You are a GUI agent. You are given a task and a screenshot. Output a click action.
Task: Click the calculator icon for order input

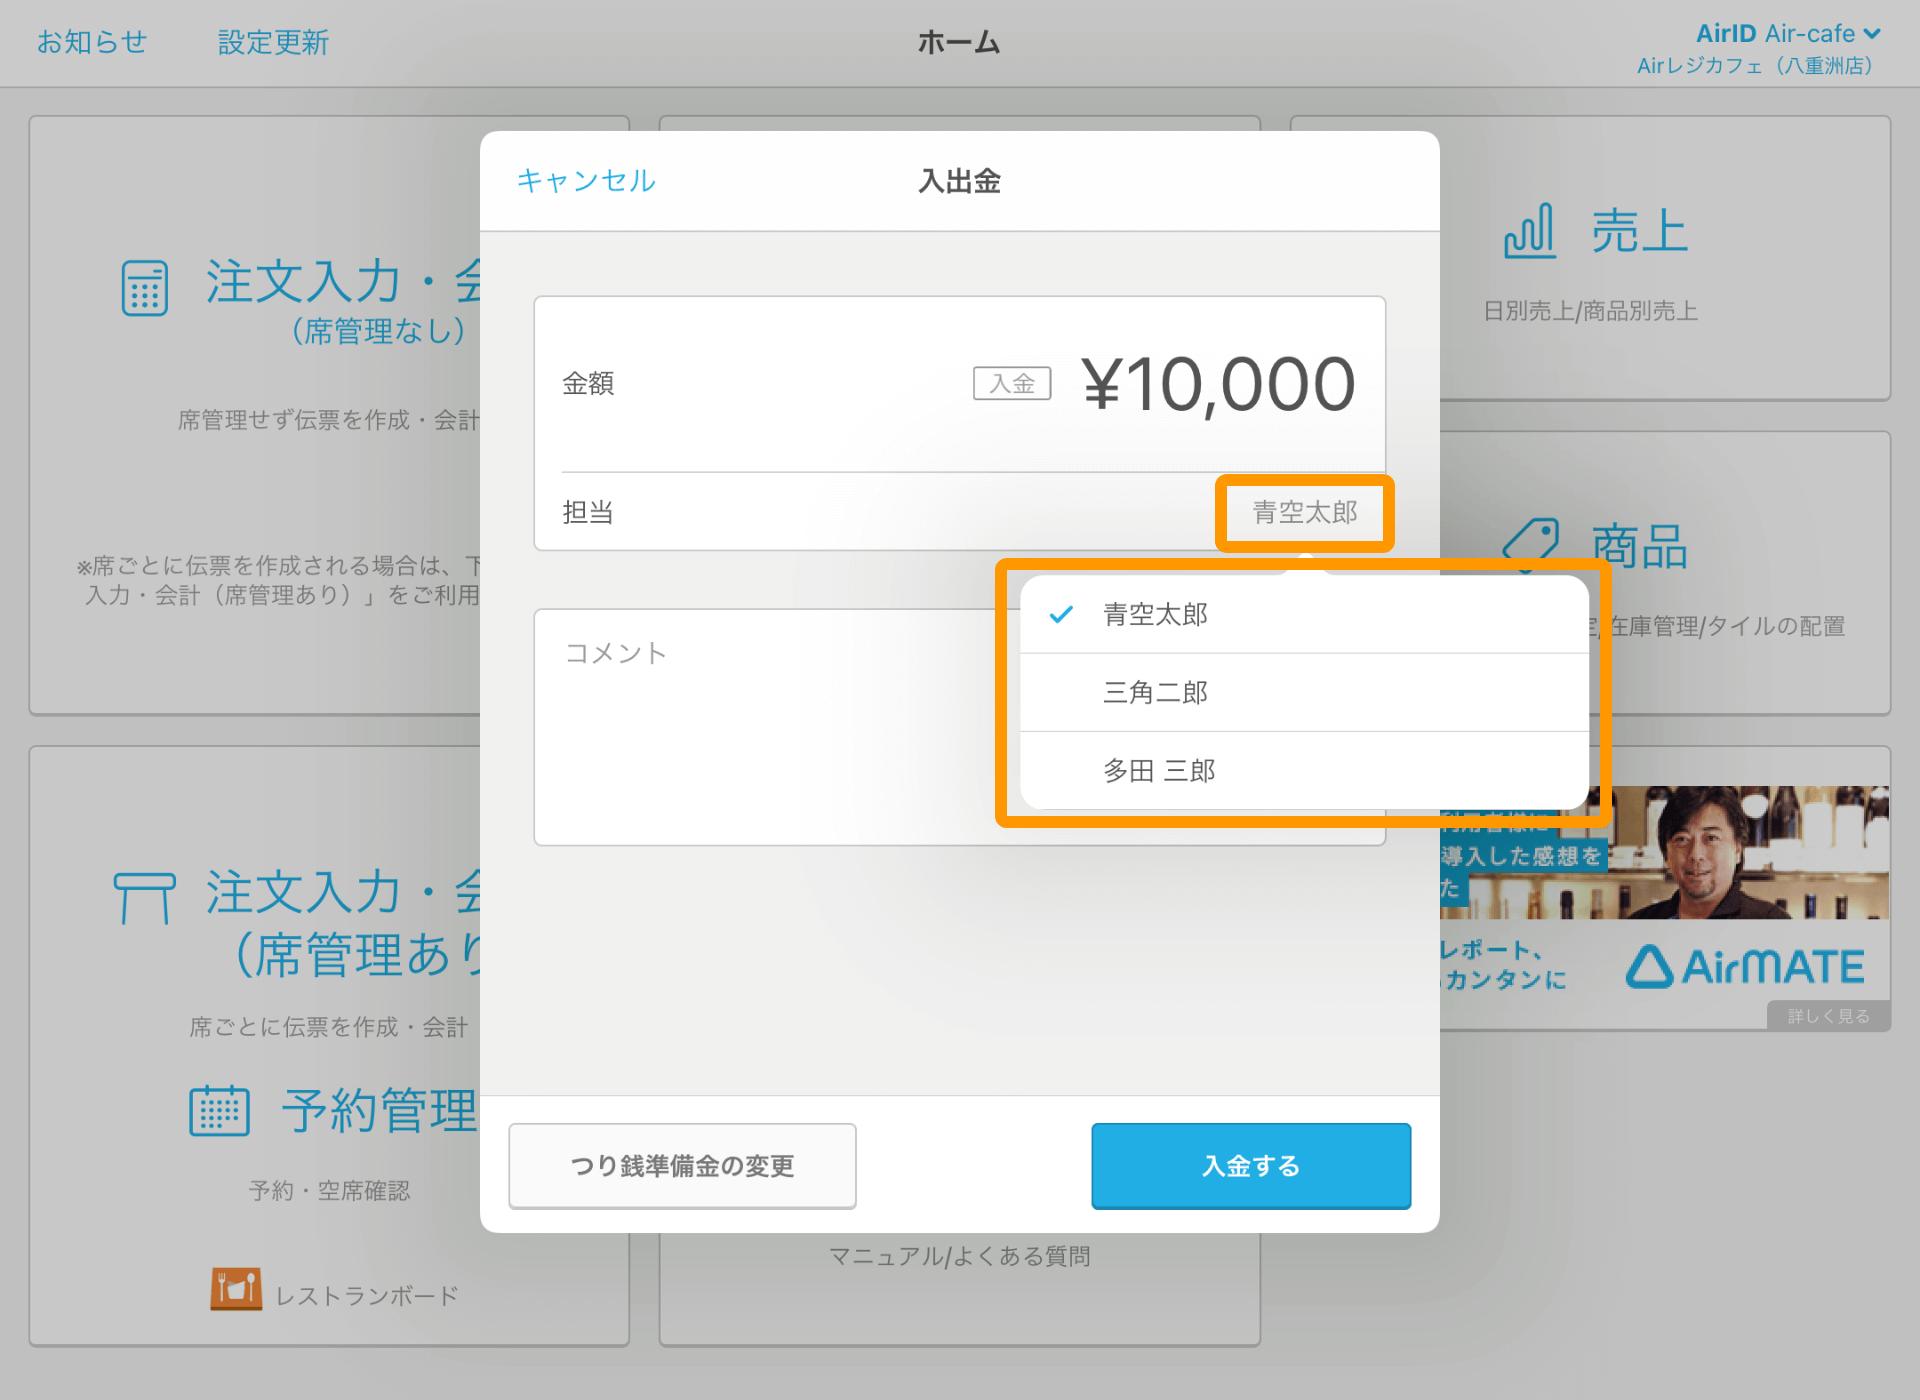(x=145, y=288)
